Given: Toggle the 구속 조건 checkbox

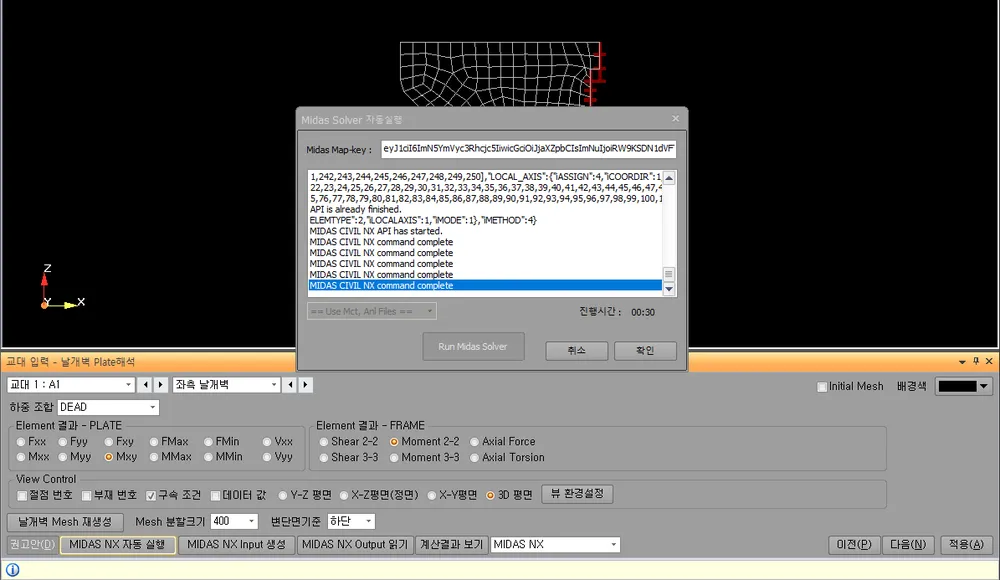Looking at the screenshot, I should [x=151, y=495].
